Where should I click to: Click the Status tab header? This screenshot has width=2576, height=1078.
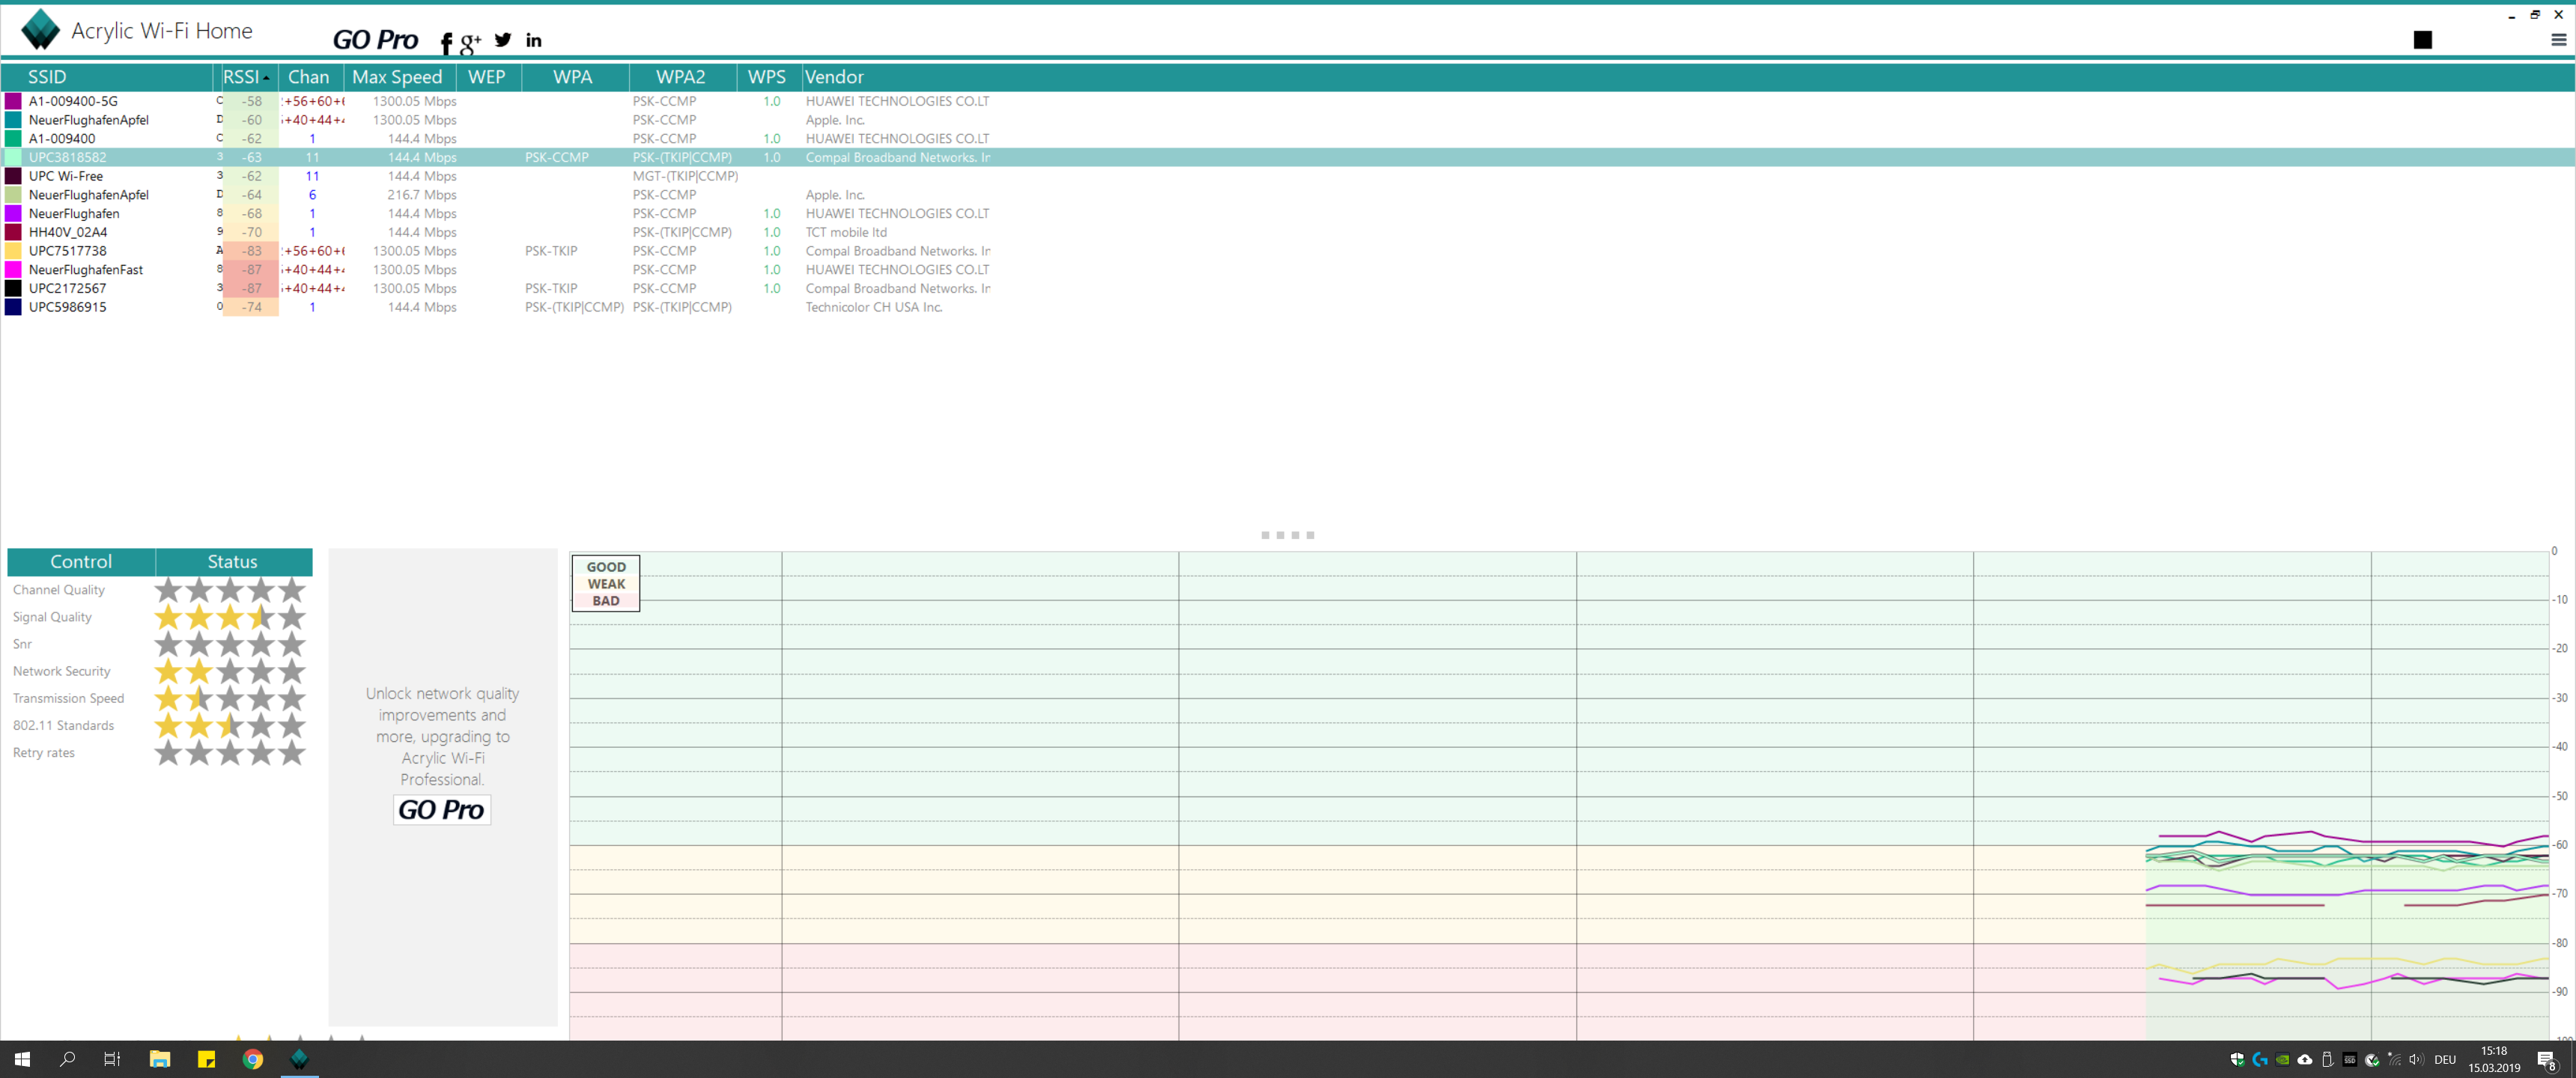(233, 562)
